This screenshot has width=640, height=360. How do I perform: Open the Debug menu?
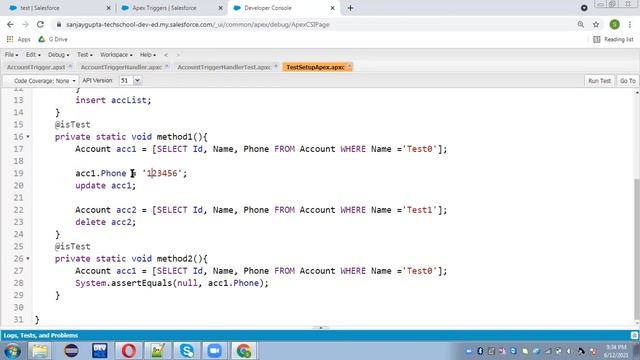pos(58,55)
